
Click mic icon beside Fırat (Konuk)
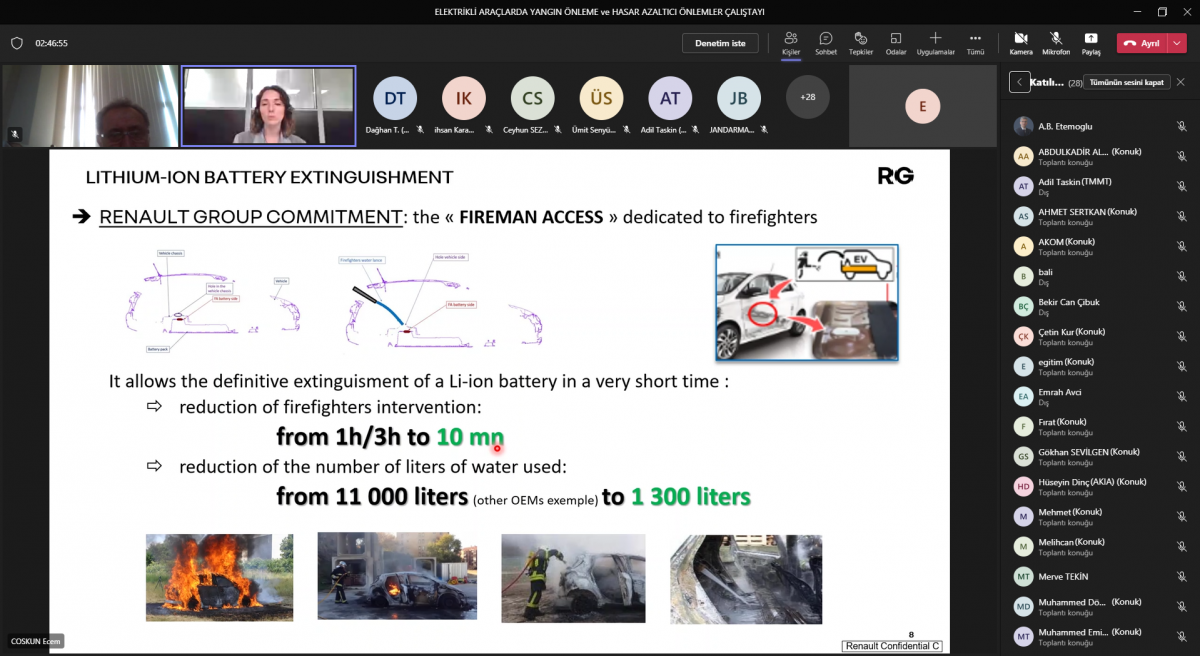(1181, 426)
